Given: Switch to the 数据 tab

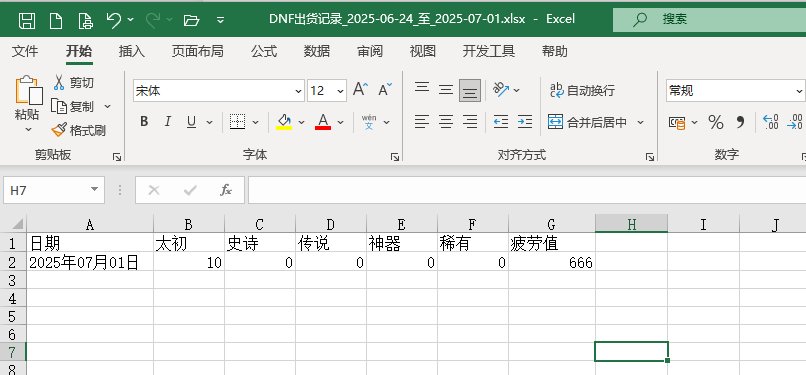Looking at the screenshot, I should pos(317,51).
